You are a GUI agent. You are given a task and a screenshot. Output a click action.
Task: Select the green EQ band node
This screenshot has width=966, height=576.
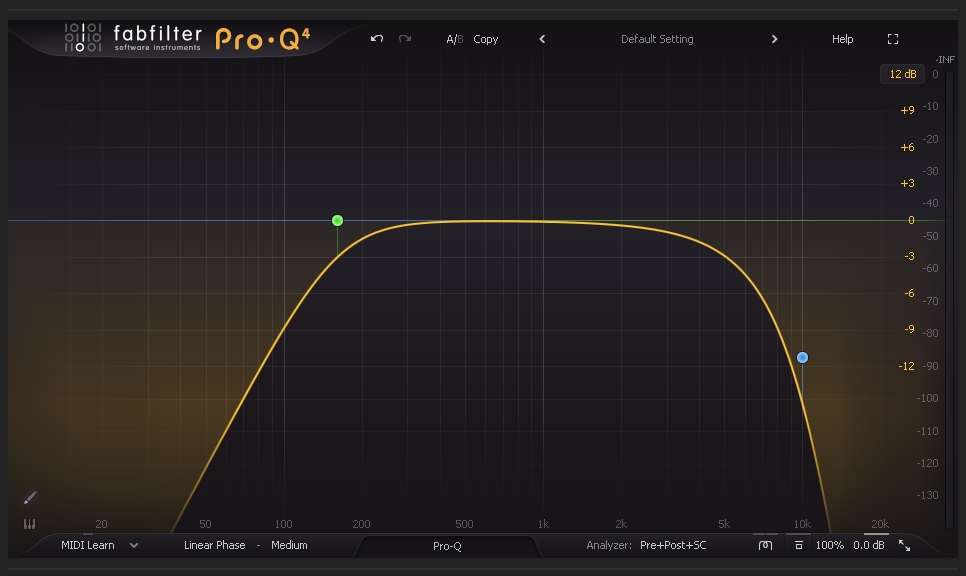click(337, 221)
